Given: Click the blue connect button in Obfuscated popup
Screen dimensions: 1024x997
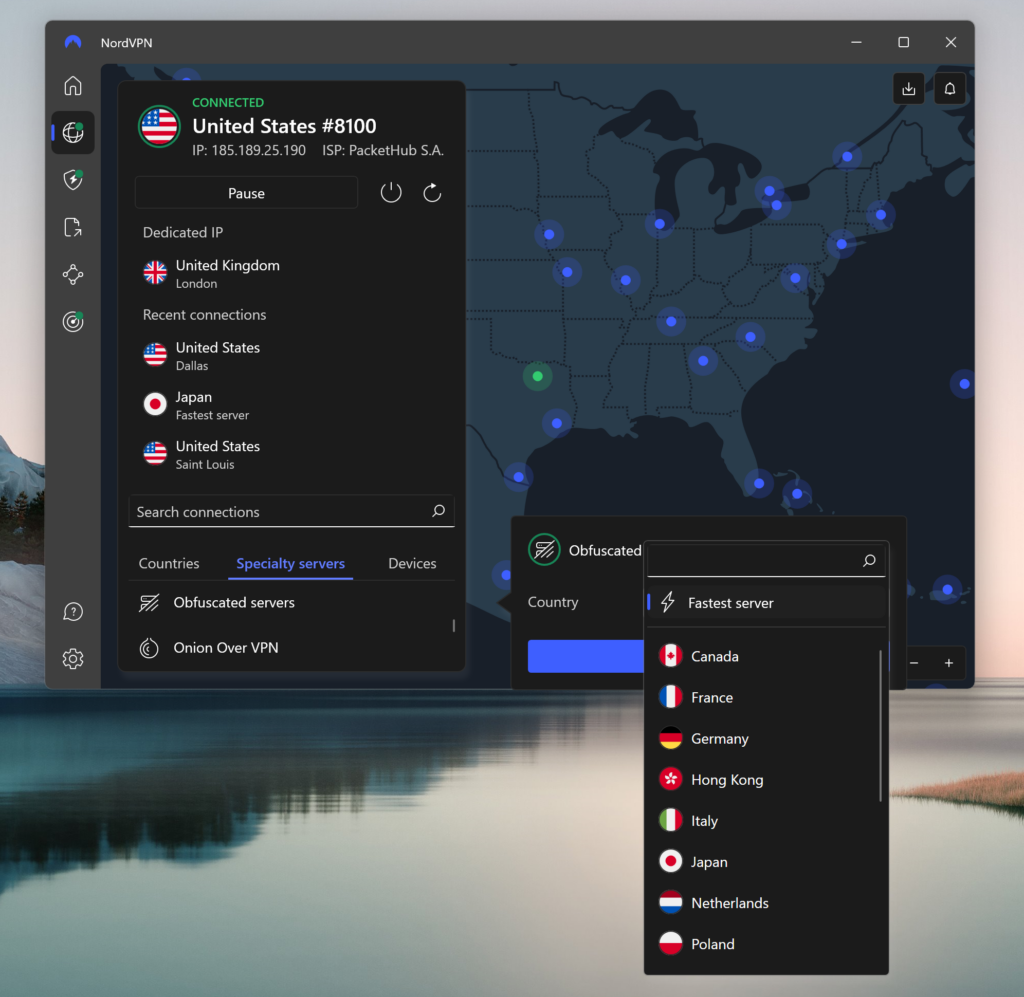Looking at the screenshot, I should coord(586,656).
